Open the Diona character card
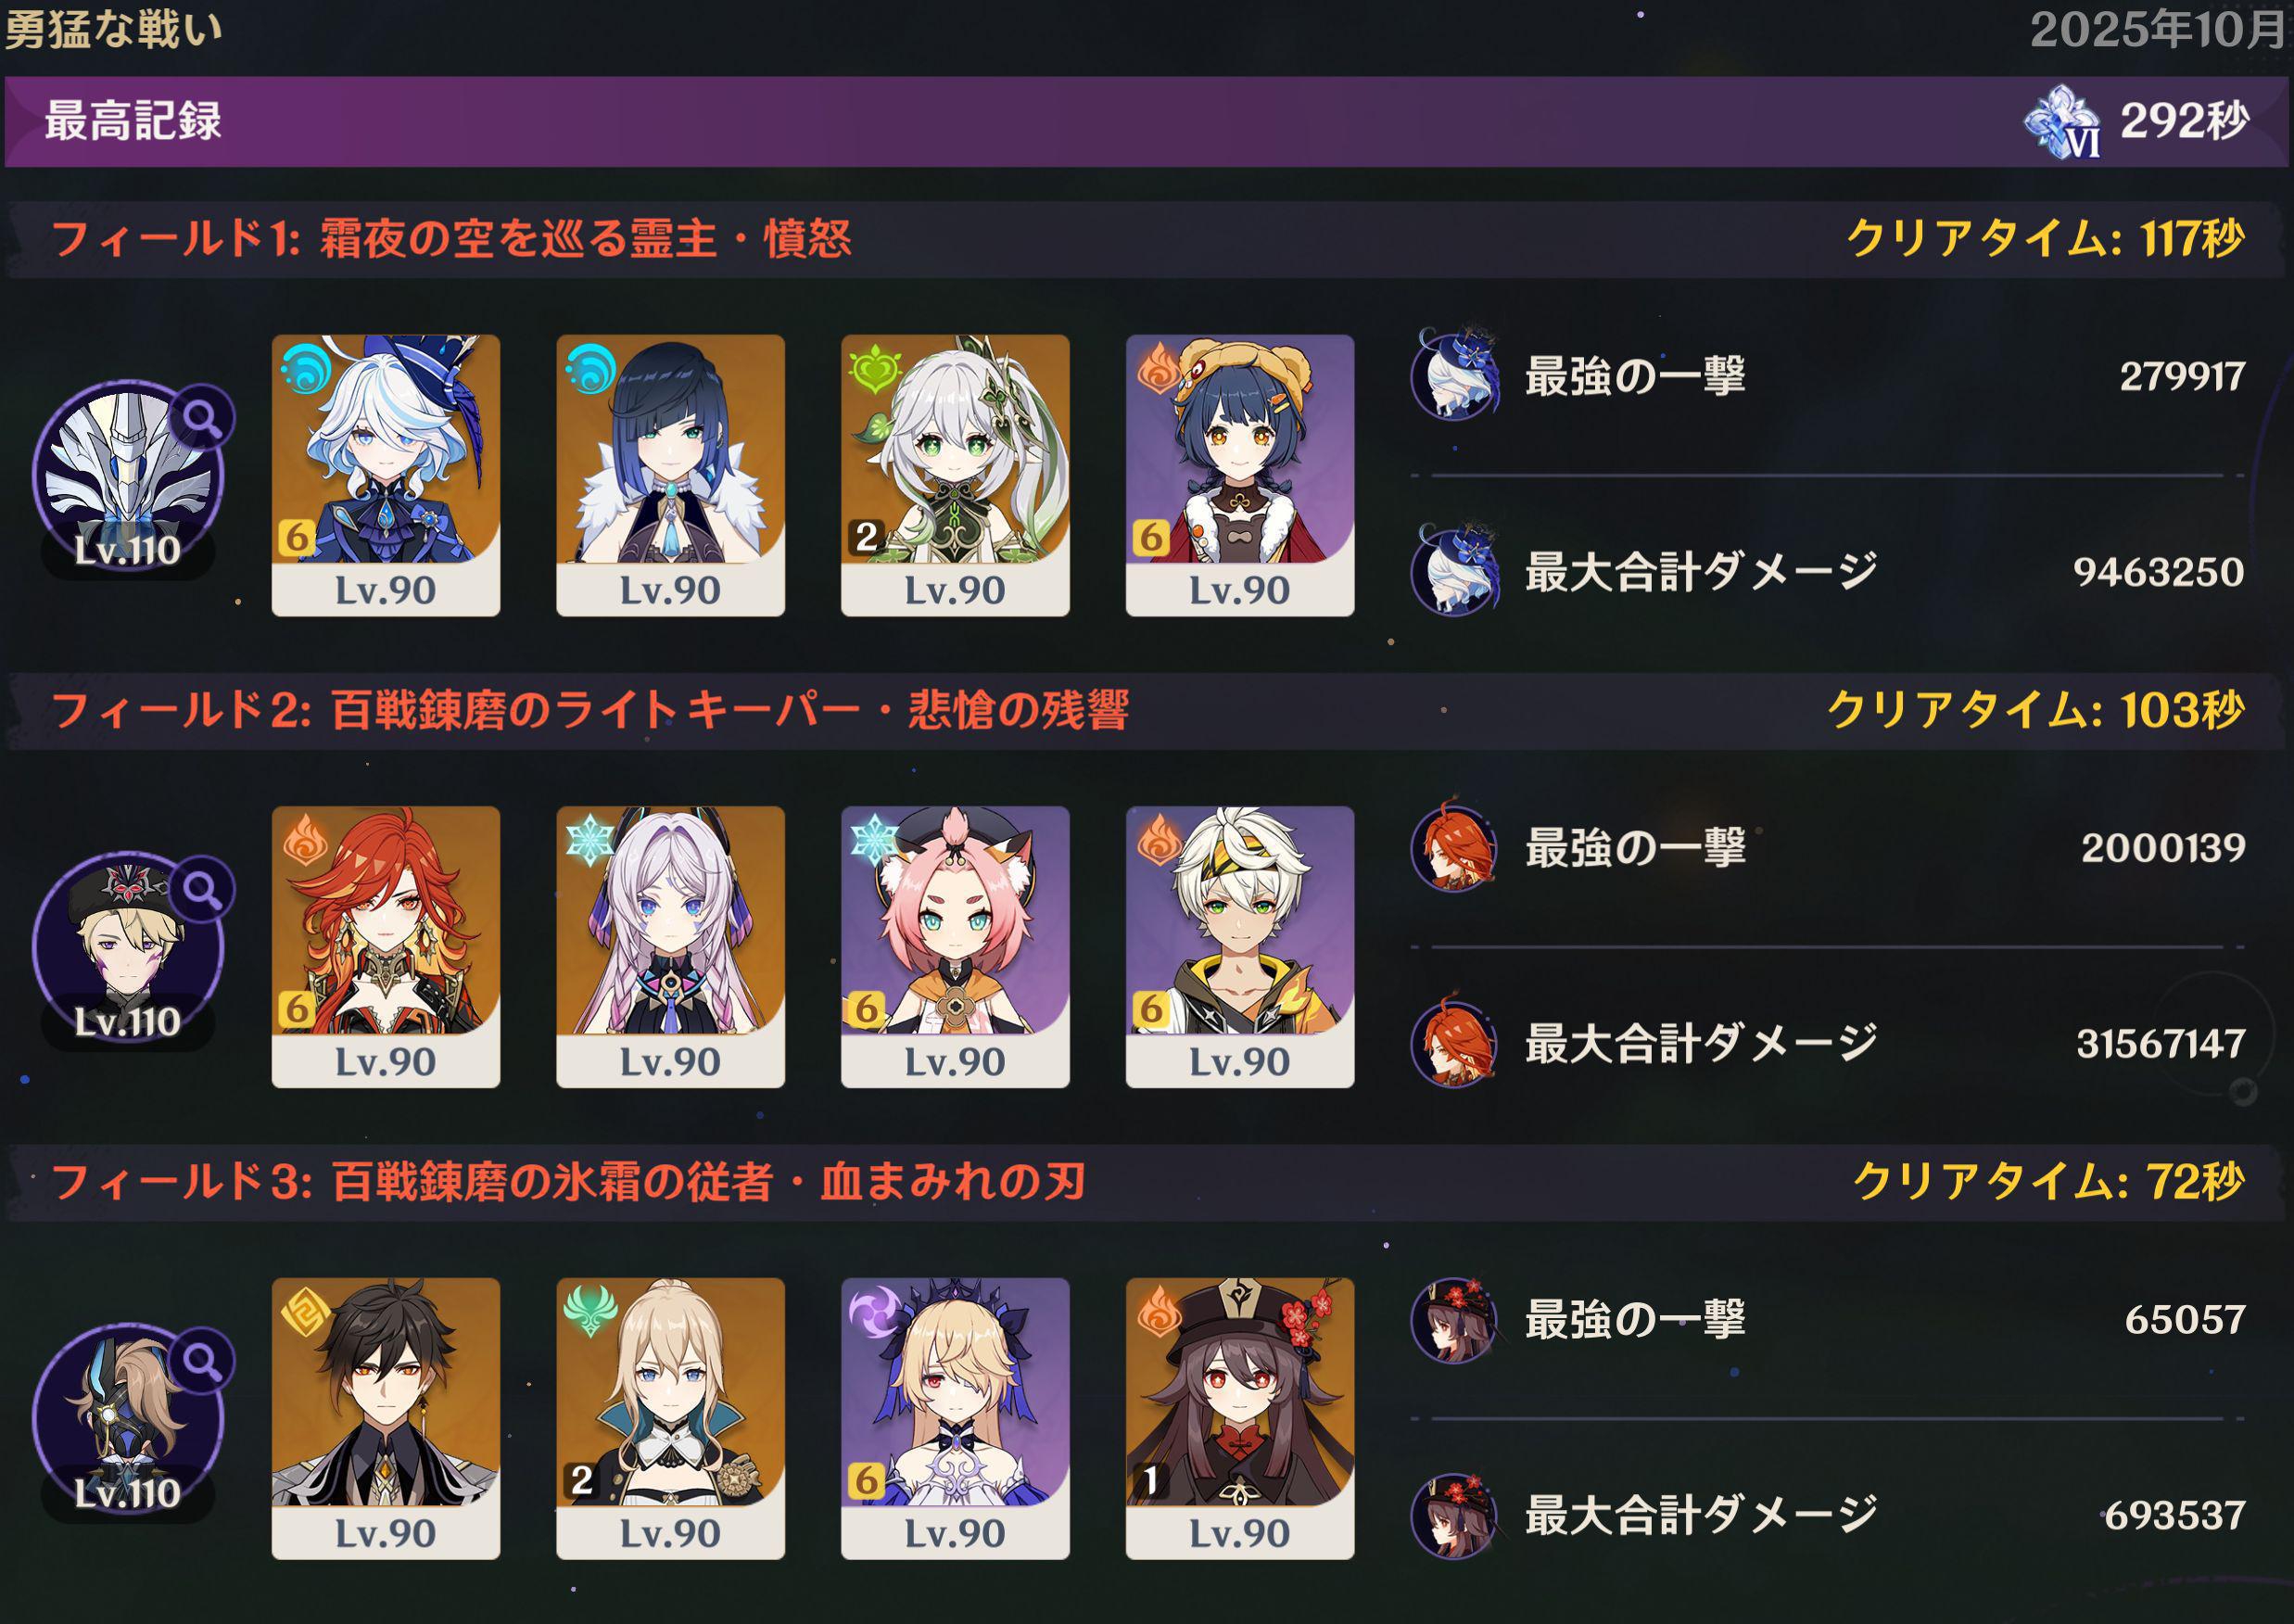The height and width of the screenshot is (1624, 2294). click(955, 947)
